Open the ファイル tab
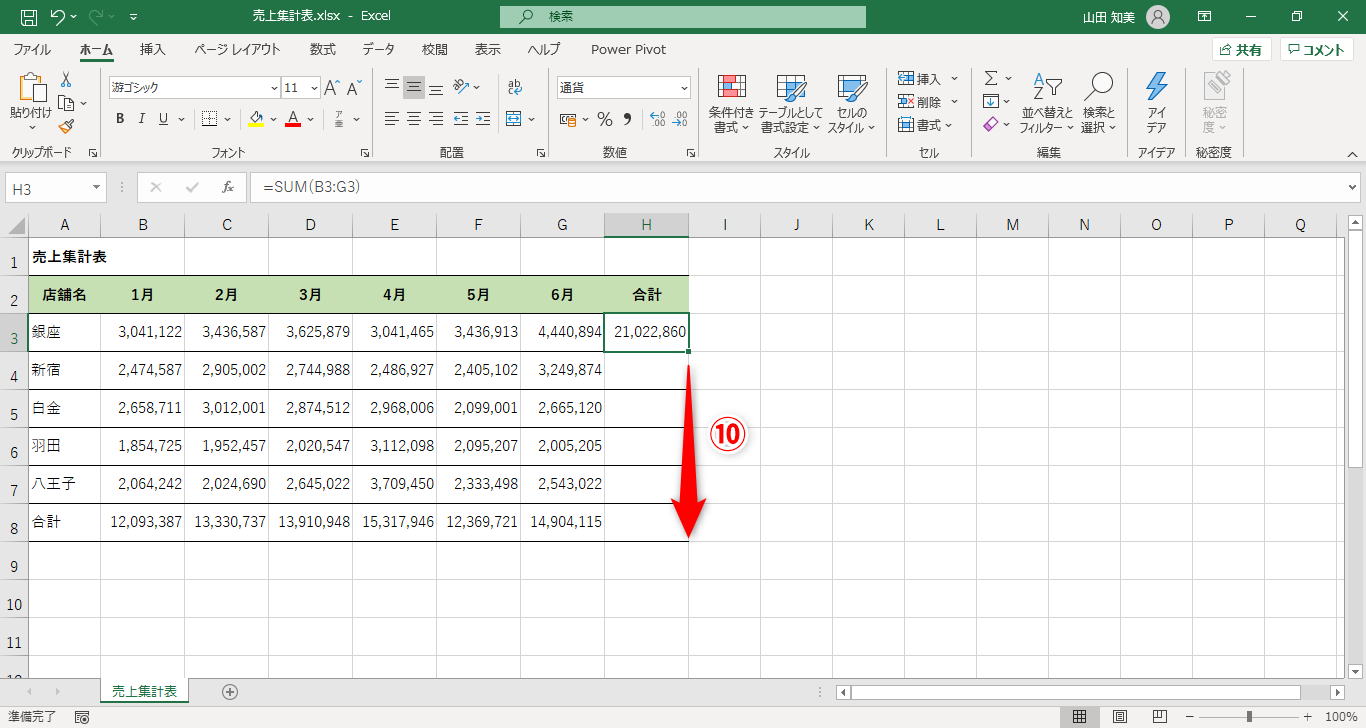Viewport: 1366px width, 728px height. [x=32, y=49]
